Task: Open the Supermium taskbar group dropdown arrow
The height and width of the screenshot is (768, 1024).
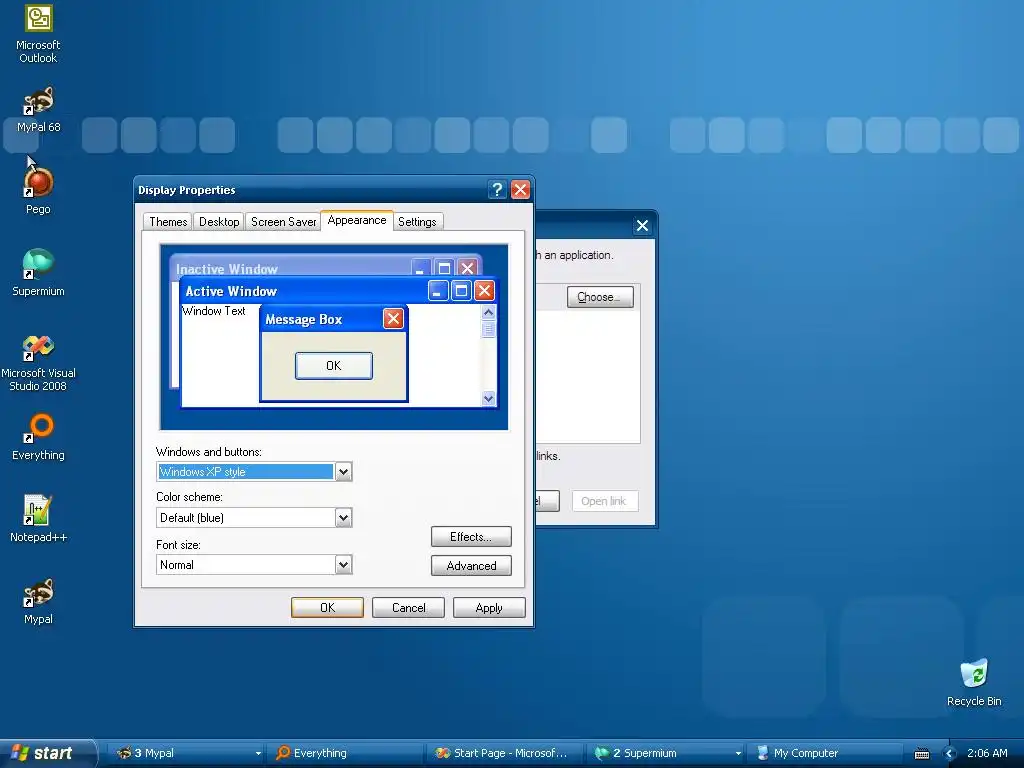Action: 738,754
